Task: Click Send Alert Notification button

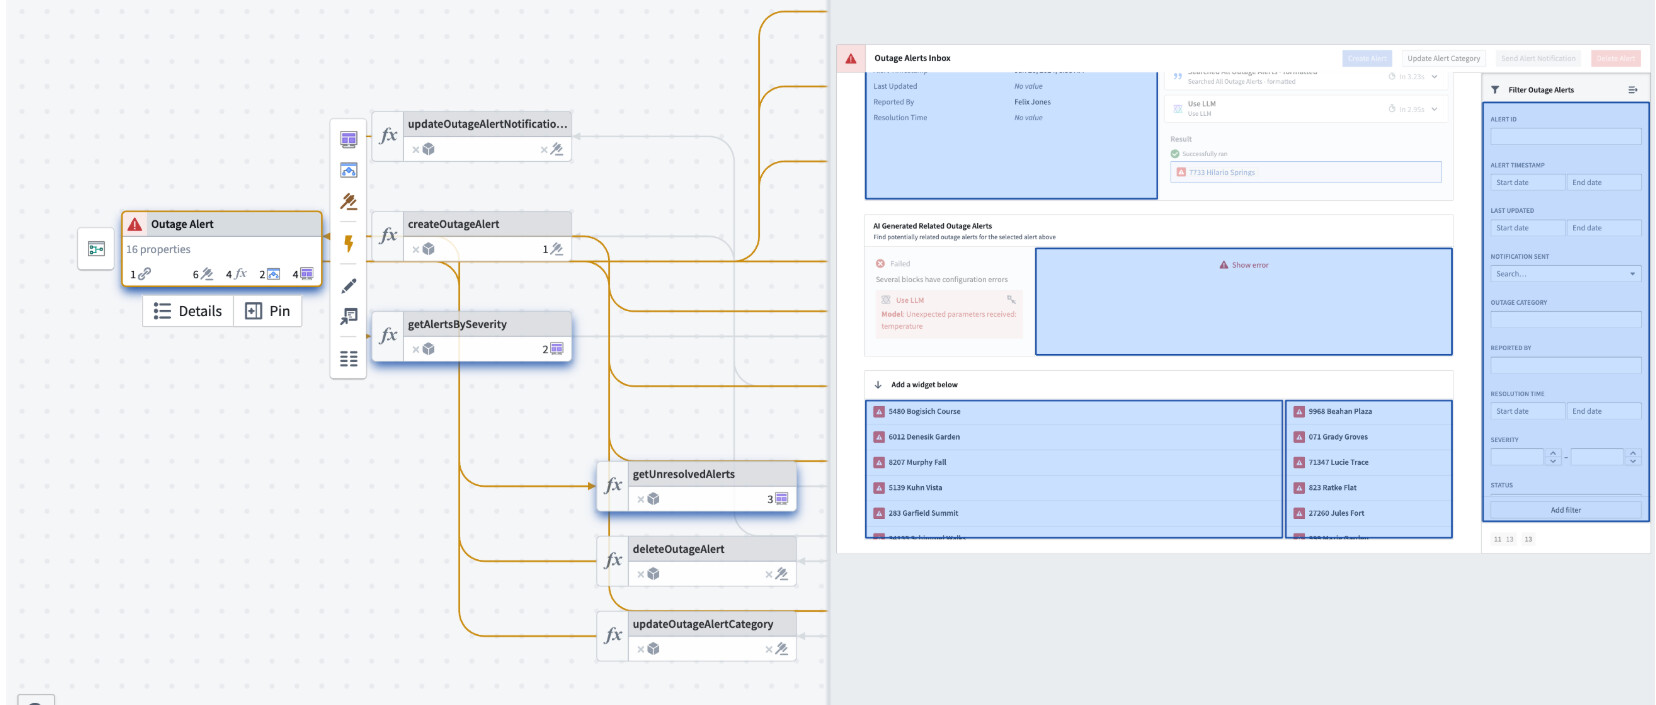Action: pos(1538,58)
